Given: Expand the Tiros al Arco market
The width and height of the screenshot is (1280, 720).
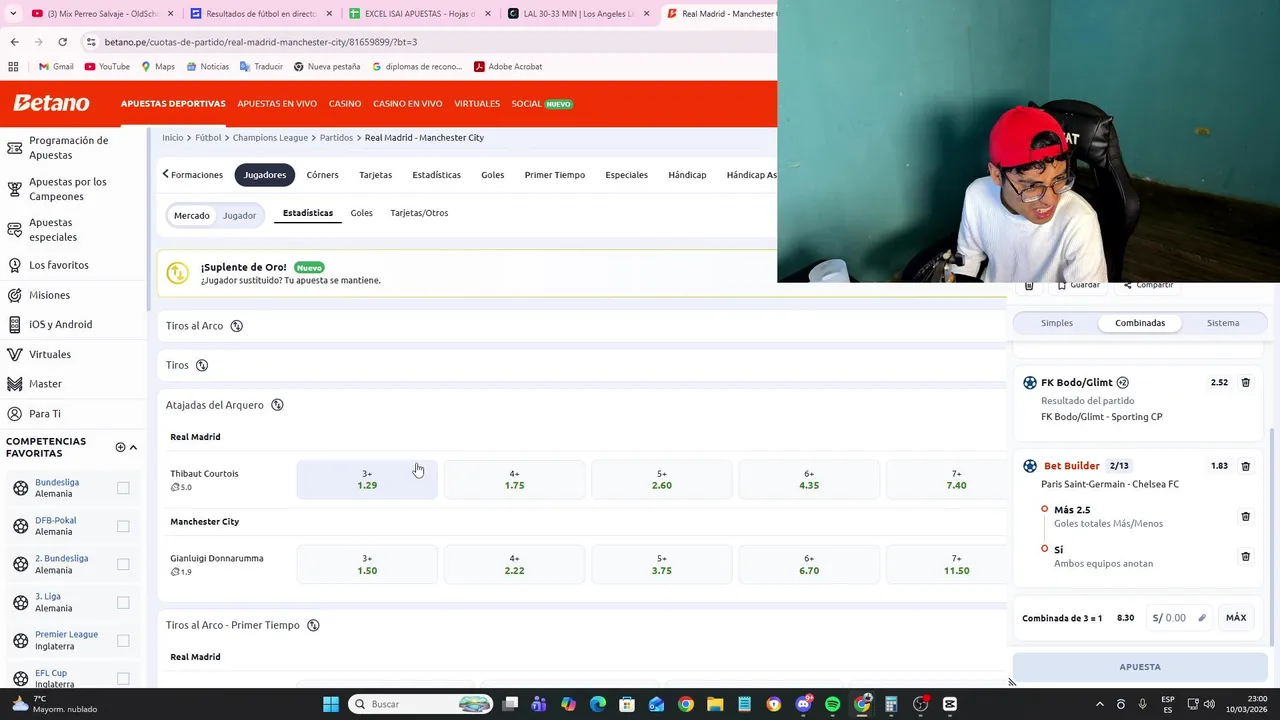Looking at the screenshot, I should (x=582, y=326).
